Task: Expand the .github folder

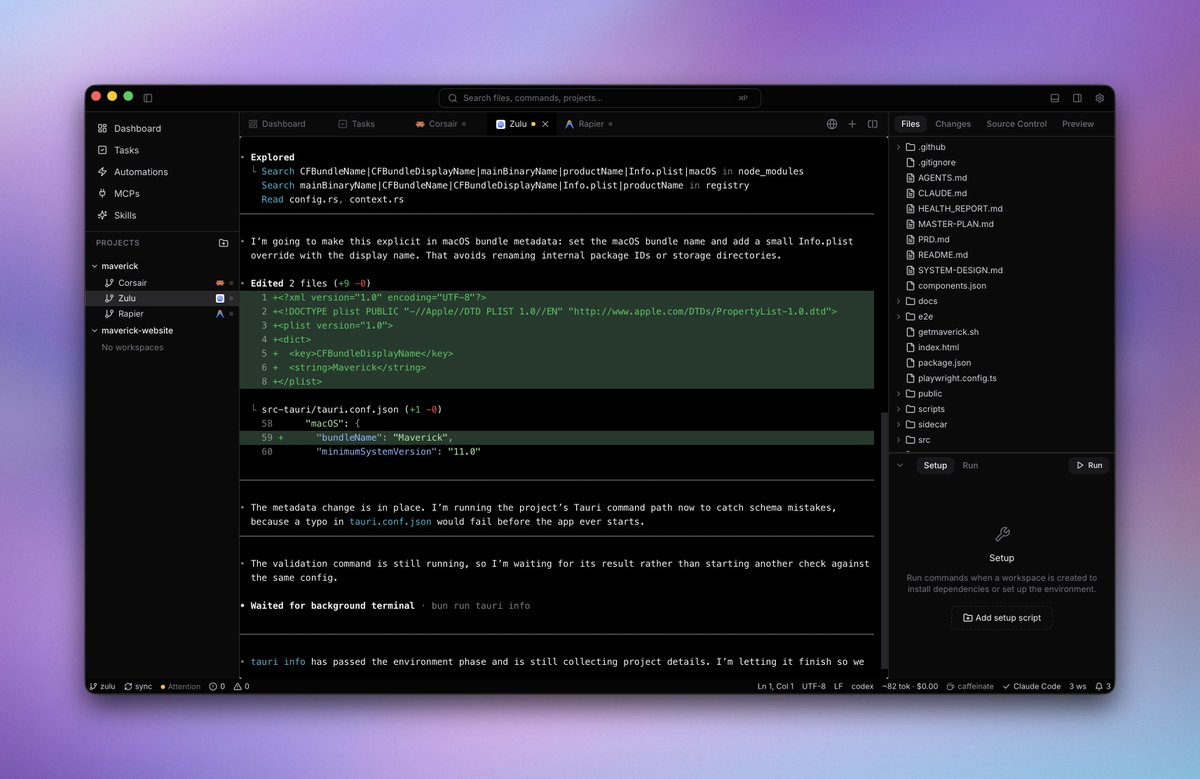Action: (898, 147)
